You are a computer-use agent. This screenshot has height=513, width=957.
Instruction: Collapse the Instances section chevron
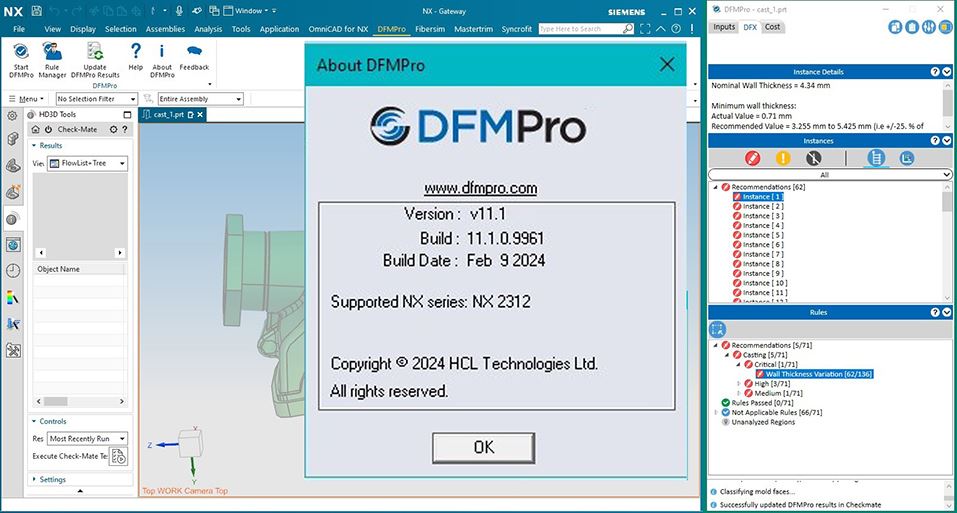[x=947, y=141]
